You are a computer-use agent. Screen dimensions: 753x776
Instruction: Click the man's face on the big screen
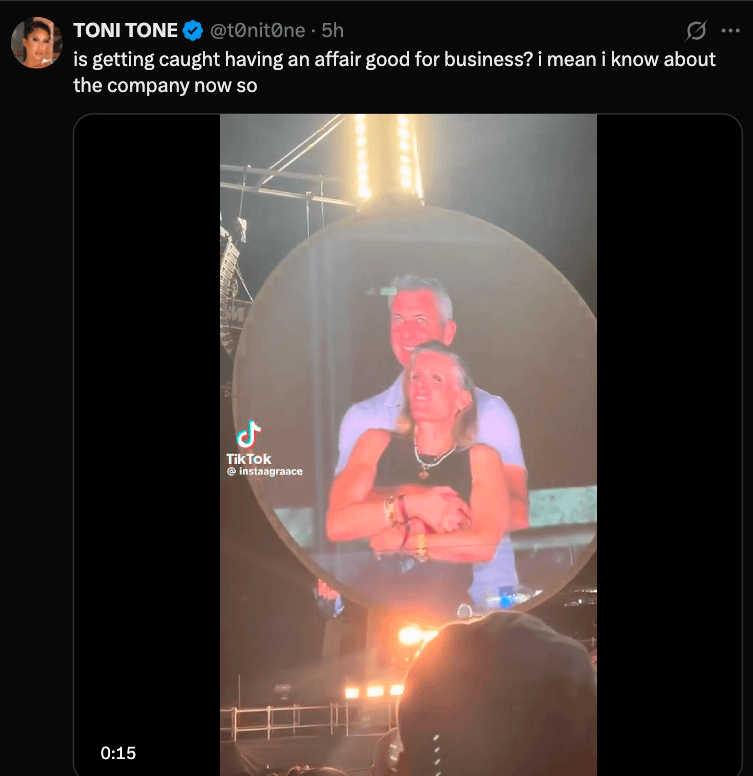419,319
